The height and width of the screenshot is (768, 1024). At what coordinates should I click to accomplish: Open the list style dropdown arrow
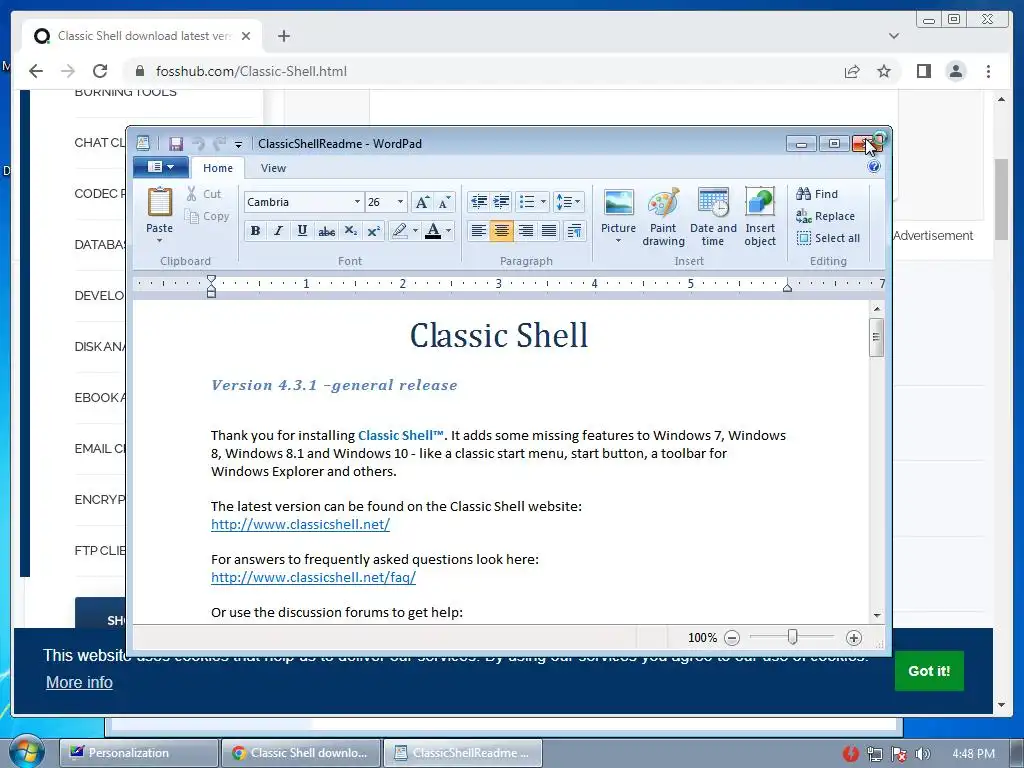[543, 202]
